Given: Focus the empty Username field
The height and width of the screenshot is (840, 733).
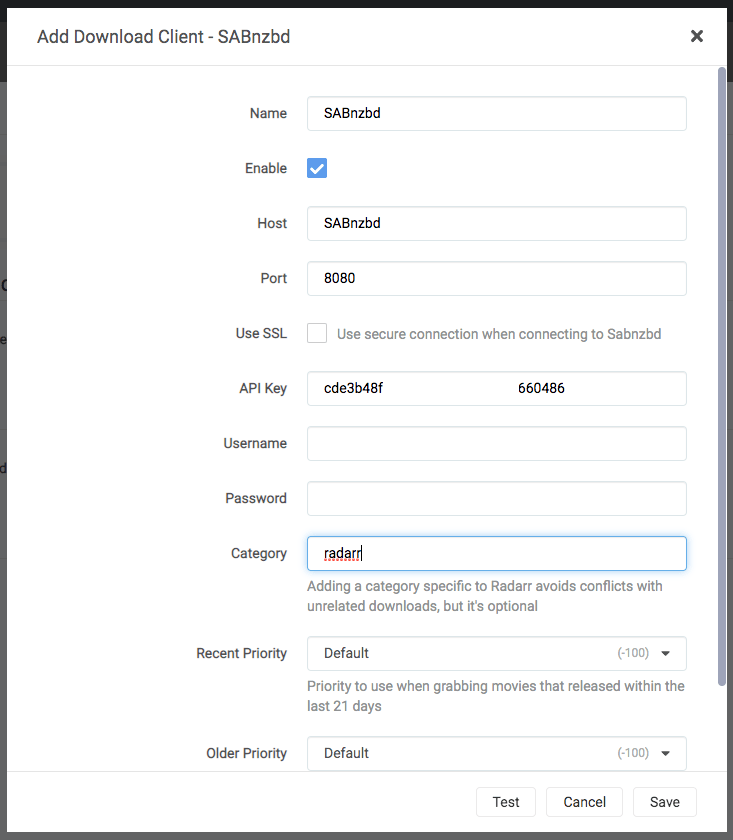Looking at the screenshot, I should click(496, 444).
